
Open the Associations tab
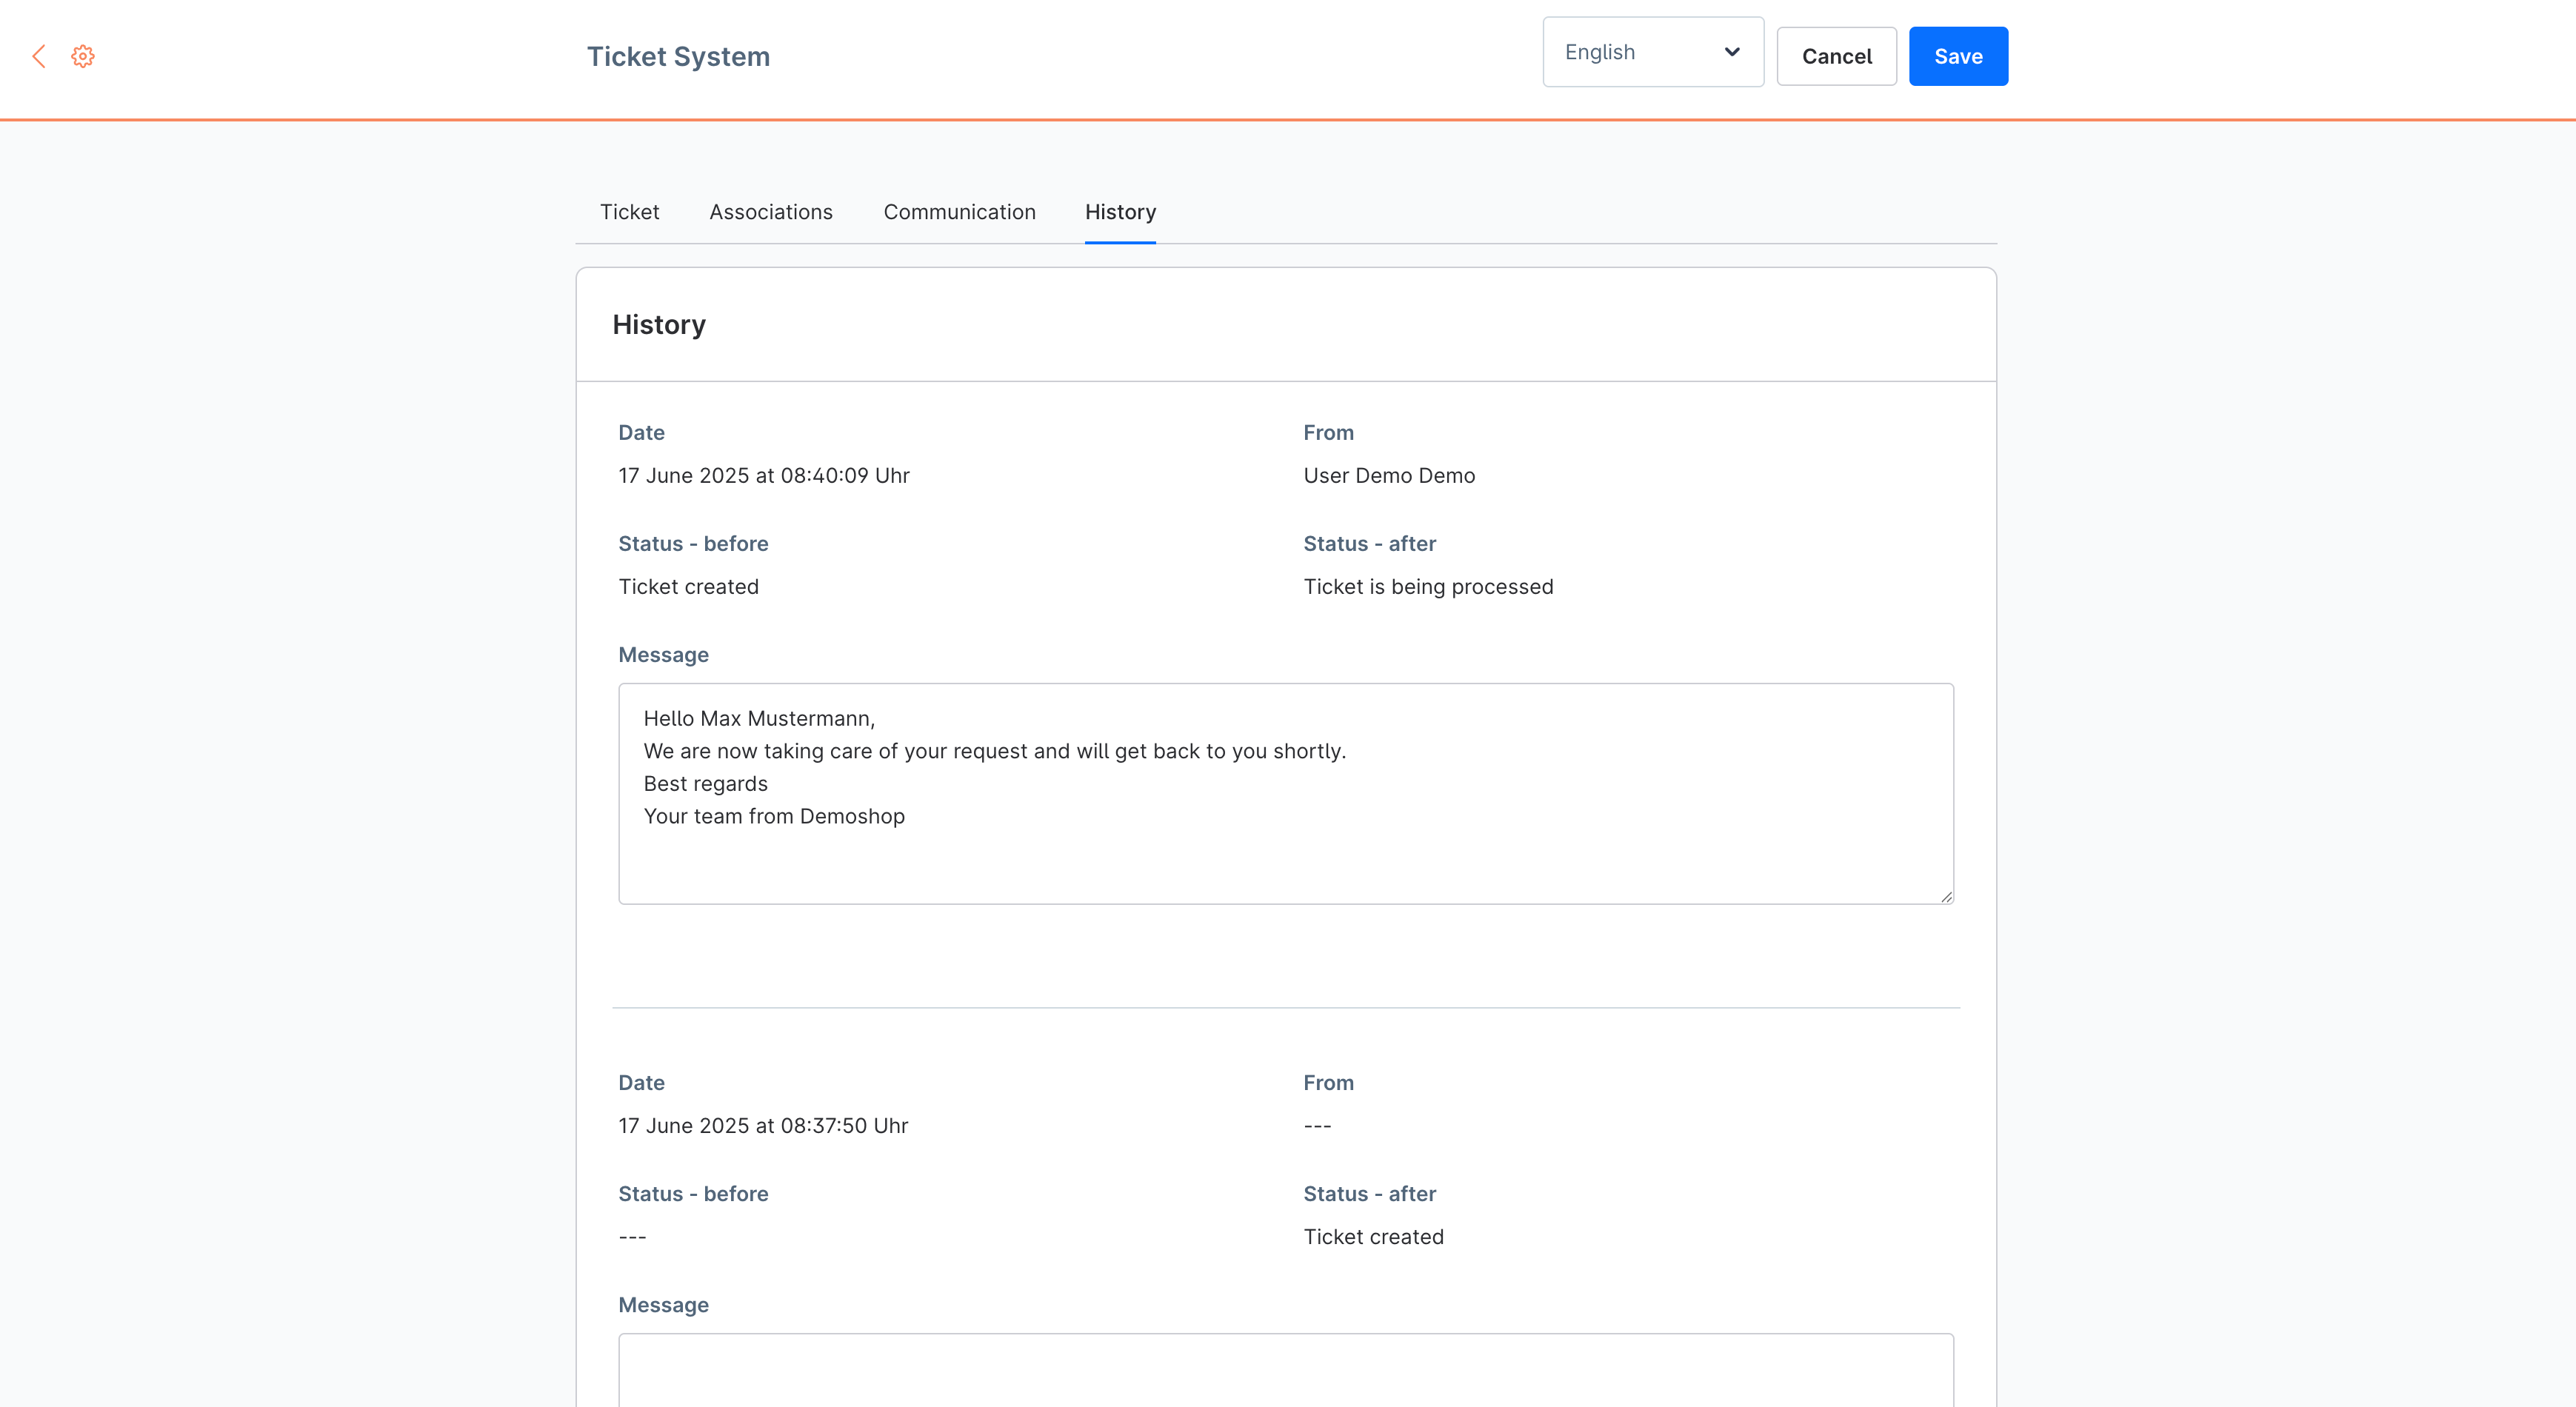(x=771, y=212)
